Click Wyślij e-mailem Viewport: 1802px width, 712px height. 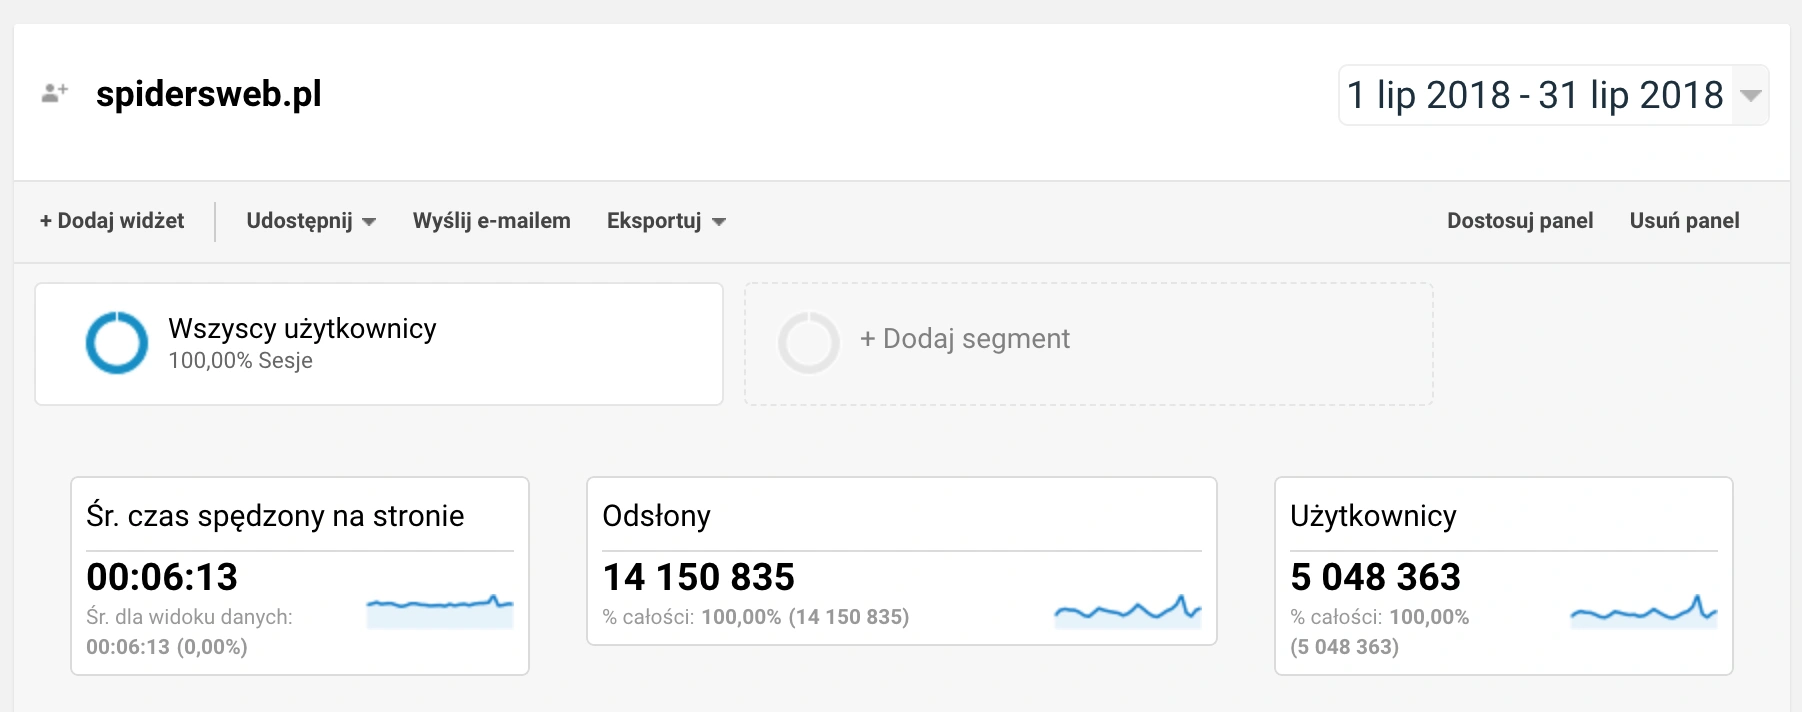(492, 221)
